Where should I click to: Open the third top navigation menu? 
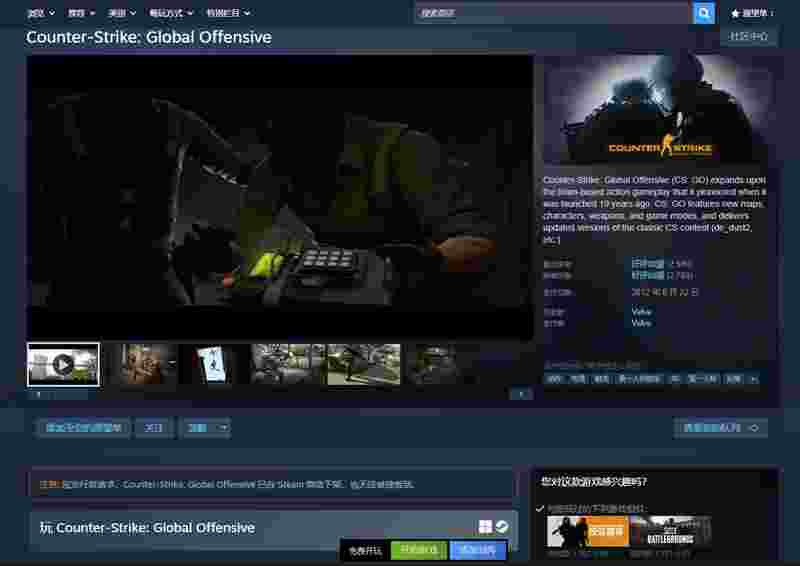point(121,13)
